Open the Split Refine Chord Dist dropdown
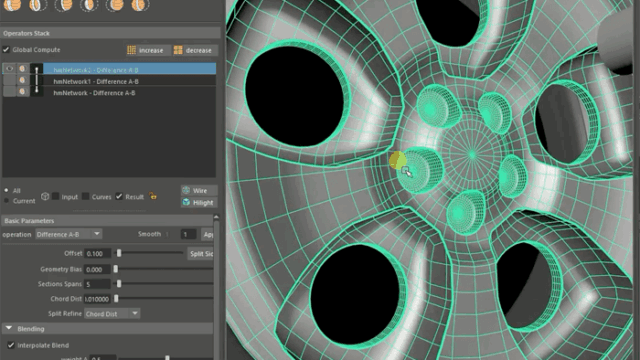The height and width of the screenshot is (360, 640). pos(112,313)
